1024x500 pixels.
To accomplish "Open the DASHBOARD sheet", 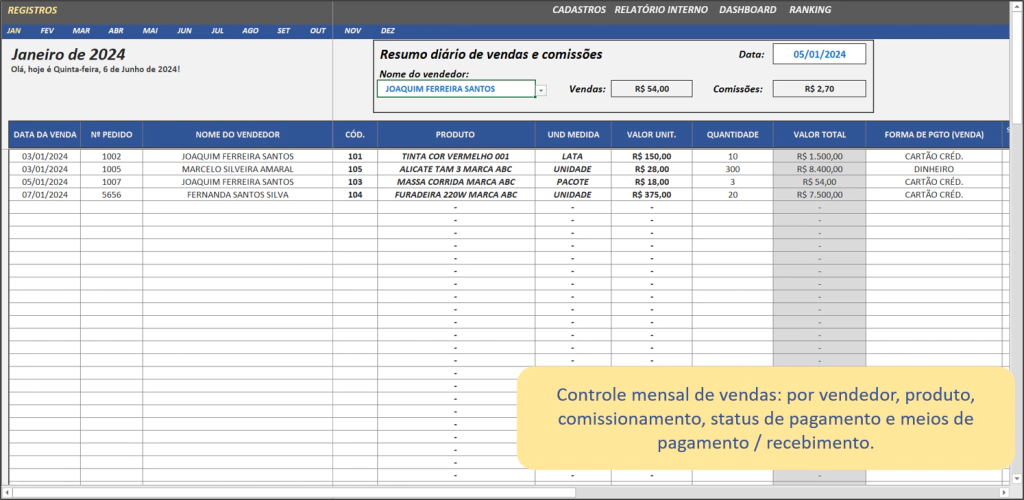I will pos(748,10).
